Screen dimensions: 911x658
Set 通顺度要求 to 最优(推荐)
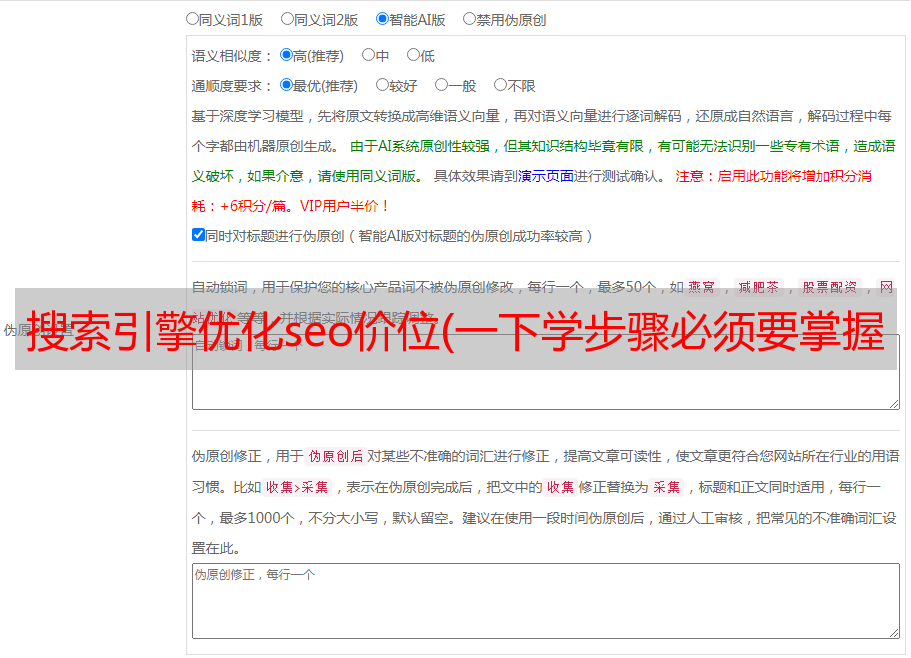286,85
